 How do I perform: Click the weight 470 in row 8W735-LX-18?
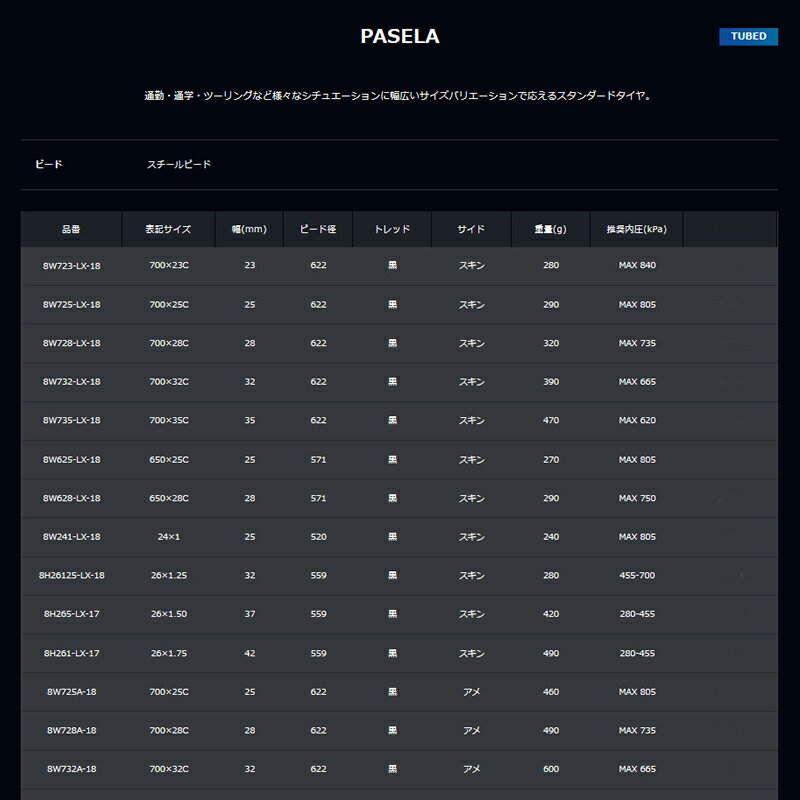click(x=551, y=420)
